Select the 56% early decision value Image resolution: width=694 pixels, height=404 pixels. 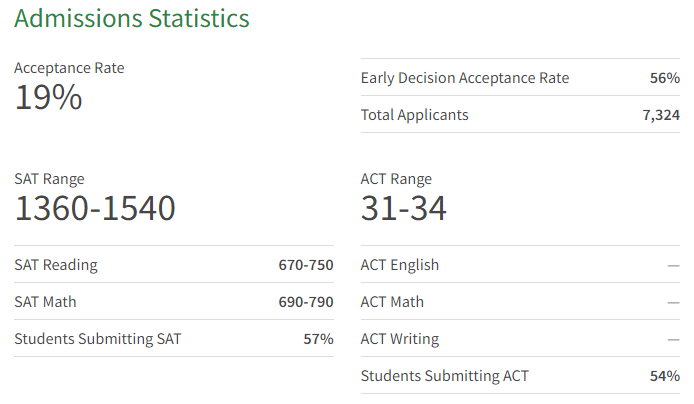click(x=665, y=78)
